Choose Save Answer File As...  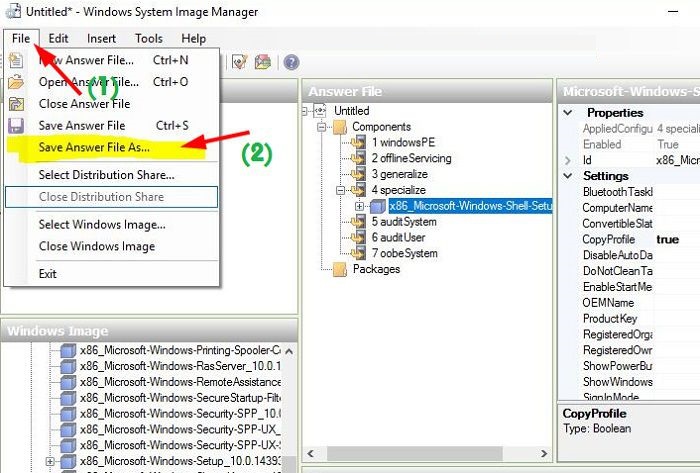112,147
